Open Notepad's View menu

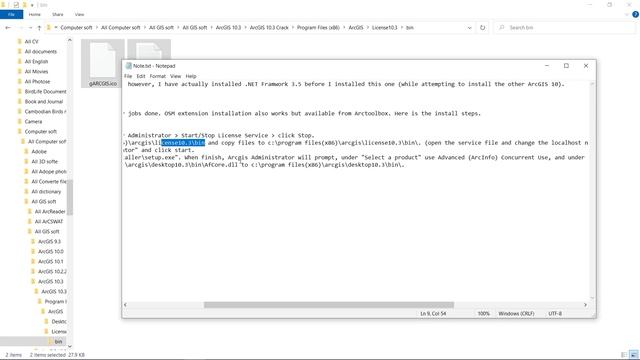176,76
